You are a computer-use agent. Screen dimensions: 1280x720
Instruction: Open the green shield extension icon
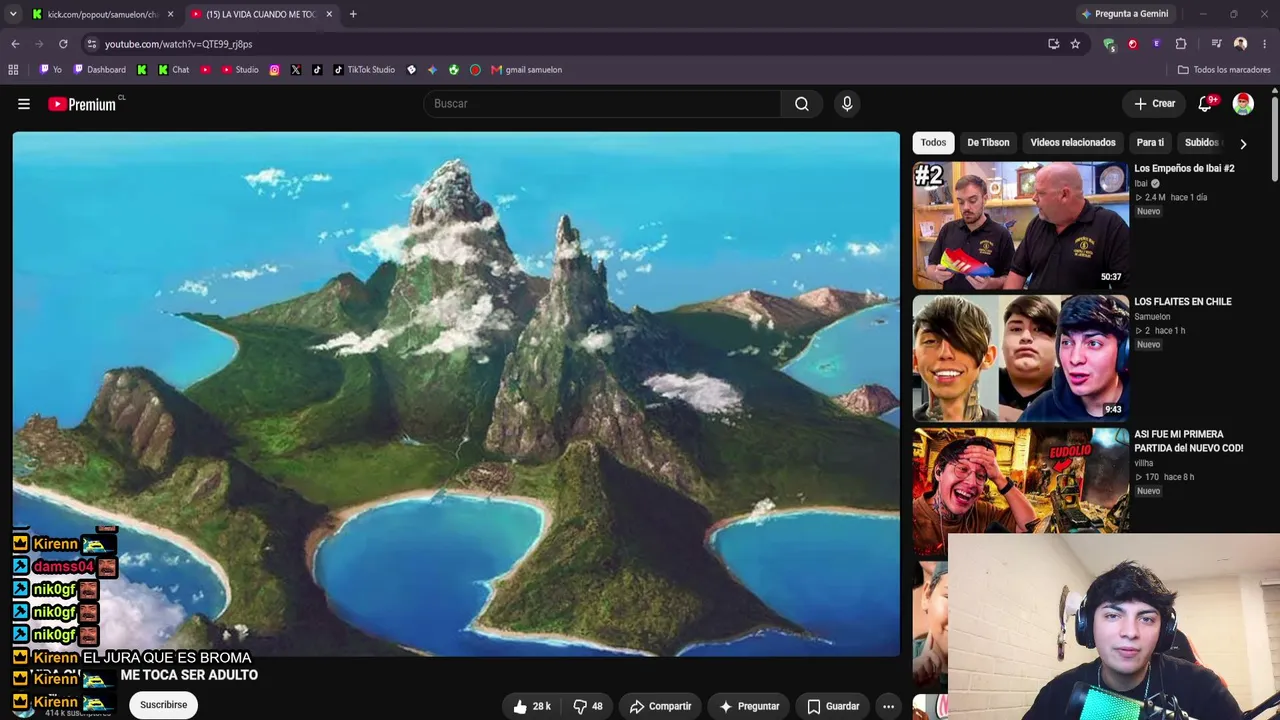(x=1109, y=44)
